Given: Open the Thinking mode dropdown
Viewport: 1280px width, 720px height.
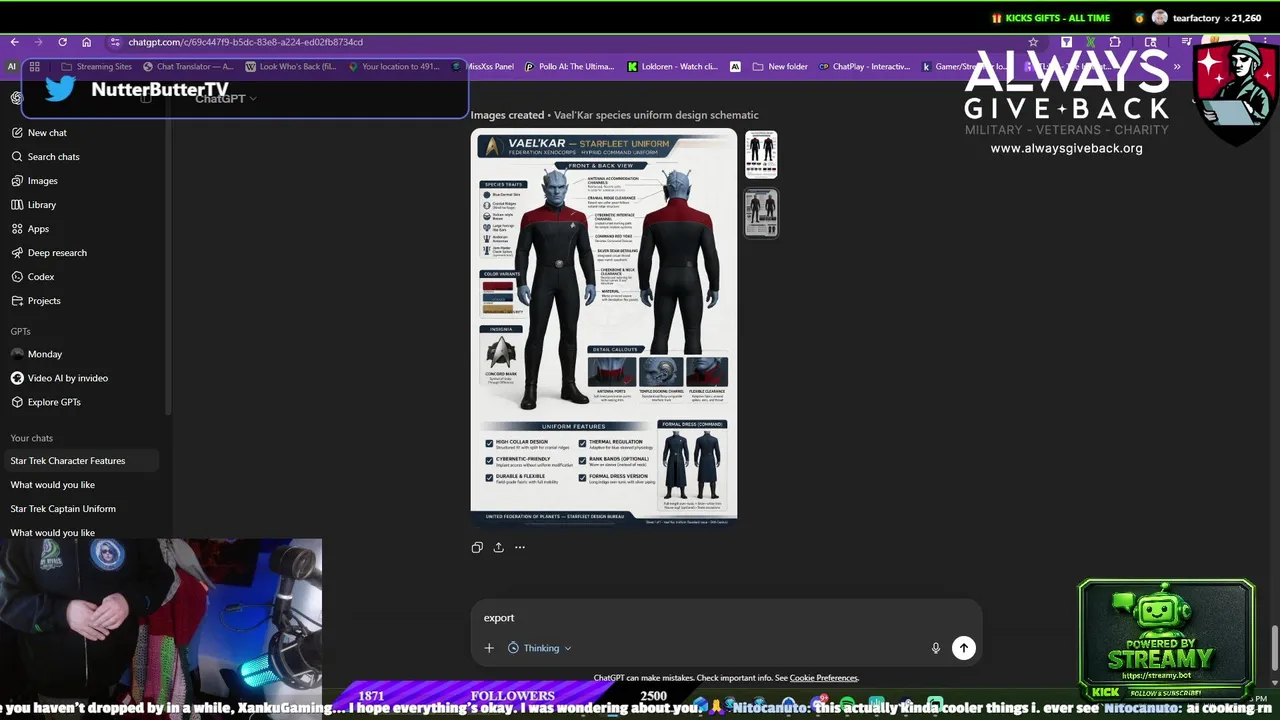Looking at the screenshot, I should point(540,648).
